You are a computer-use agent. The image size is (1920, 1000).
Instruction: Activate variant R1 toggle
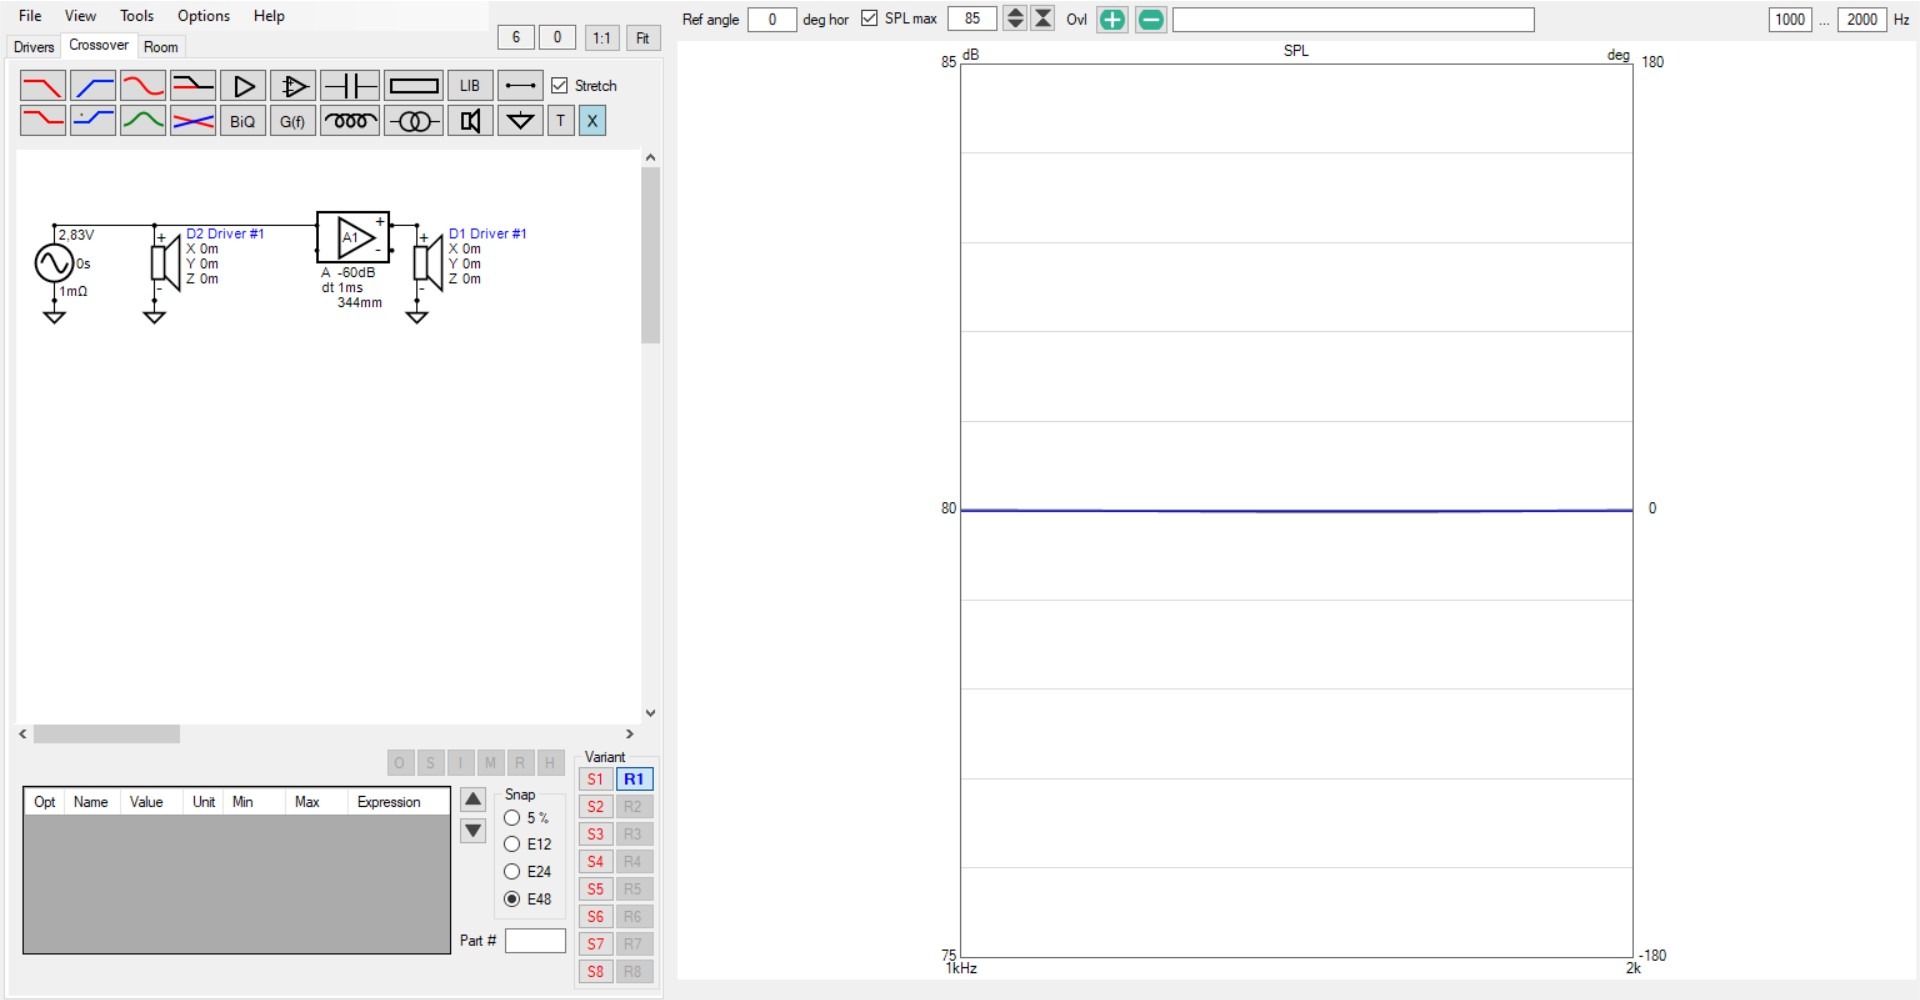click(634, 779)
